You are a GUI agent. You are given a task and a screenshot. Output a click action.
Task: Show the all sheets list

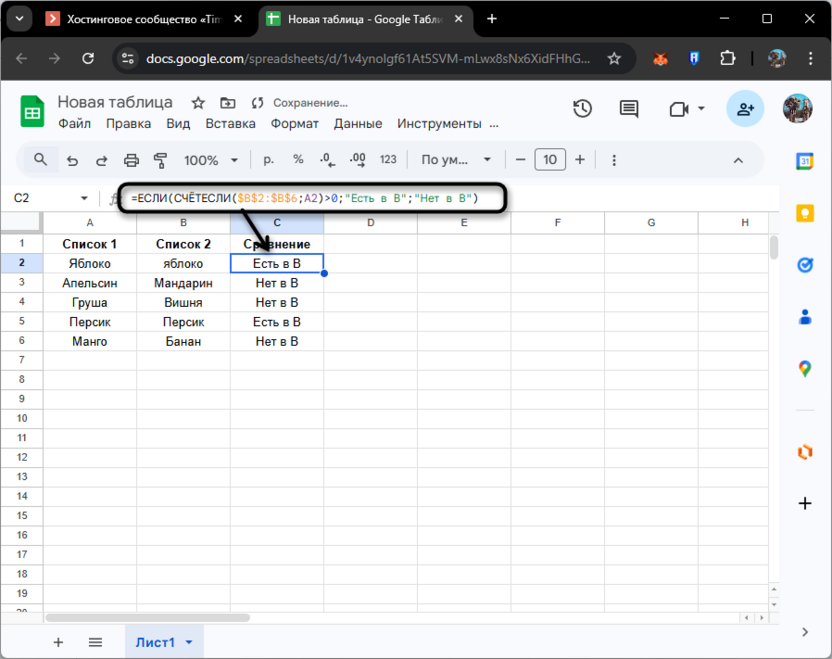[96, 642]
